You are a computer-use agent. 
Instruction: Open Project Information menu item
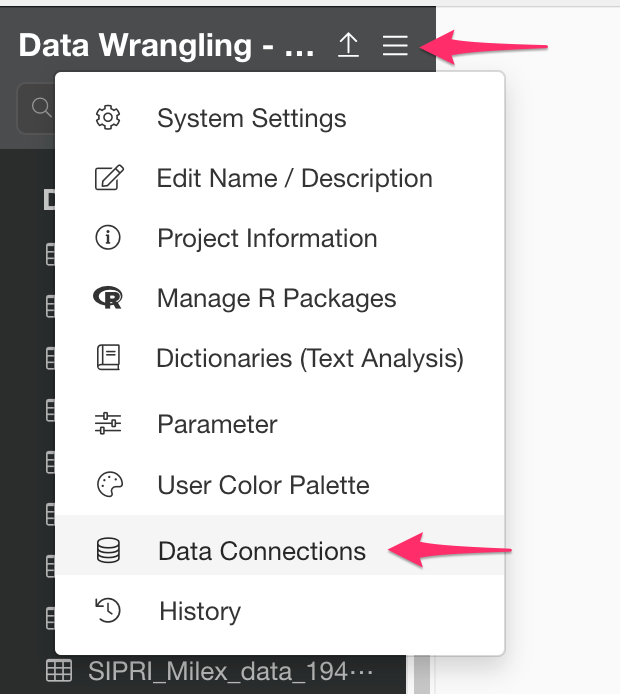[x=267, y=239]
